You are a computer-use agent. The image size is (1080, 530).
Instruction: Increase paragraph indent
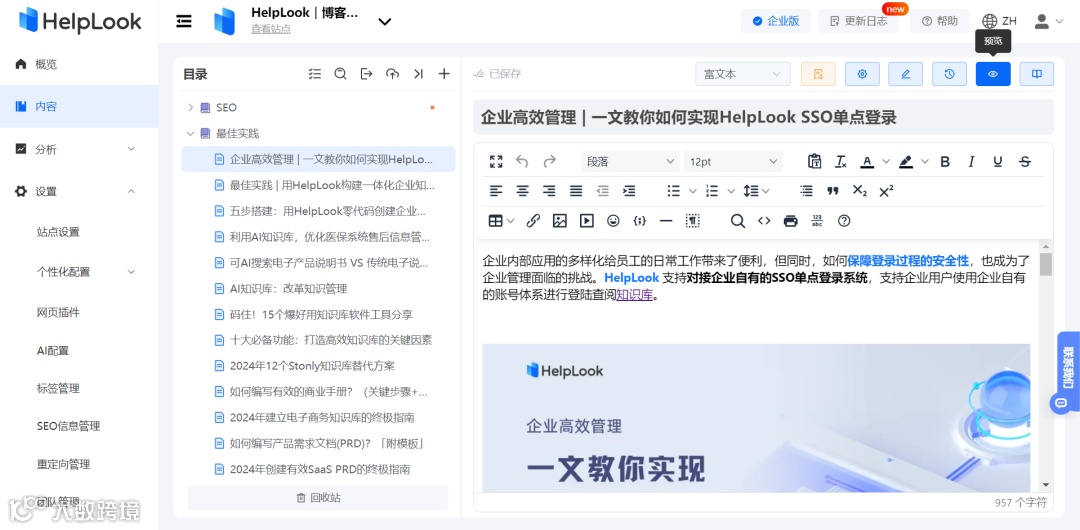click(x=629, y=191)
